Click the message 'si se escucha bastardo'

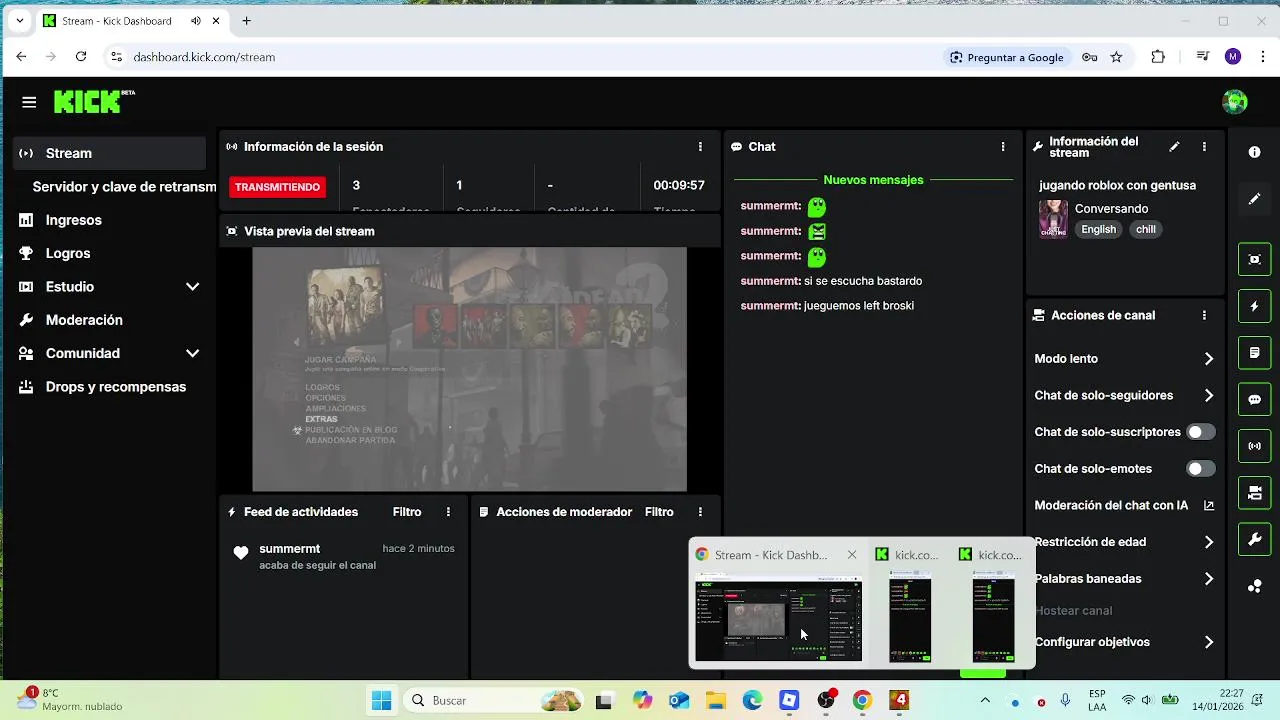863,281
